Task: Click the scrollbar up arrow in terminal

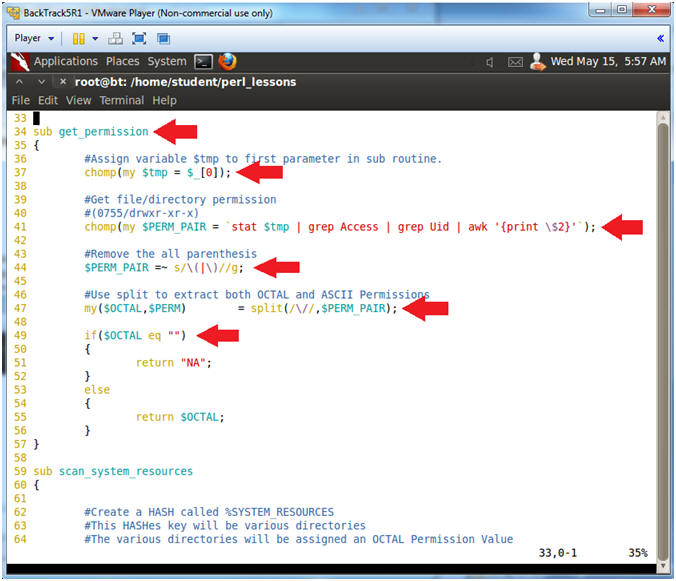Action: coord(663,118)
